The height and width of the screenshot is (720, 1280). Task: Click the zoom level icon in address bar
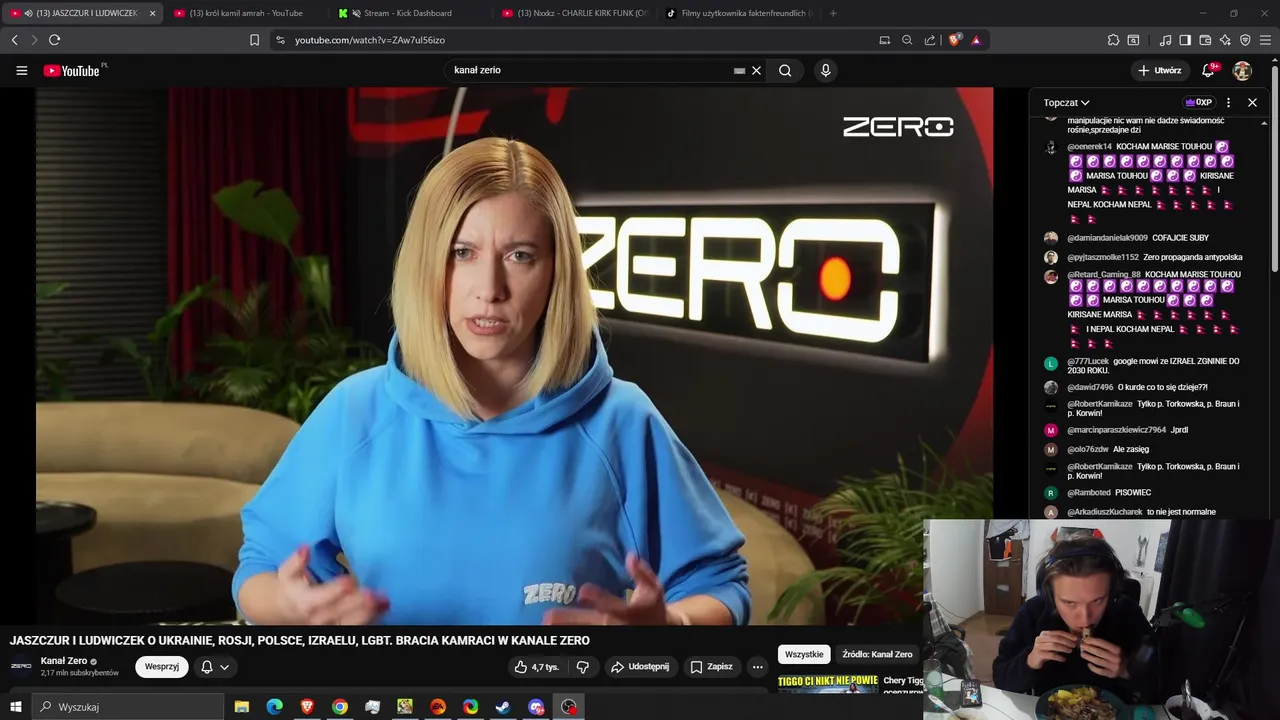[x=907, y=40]
